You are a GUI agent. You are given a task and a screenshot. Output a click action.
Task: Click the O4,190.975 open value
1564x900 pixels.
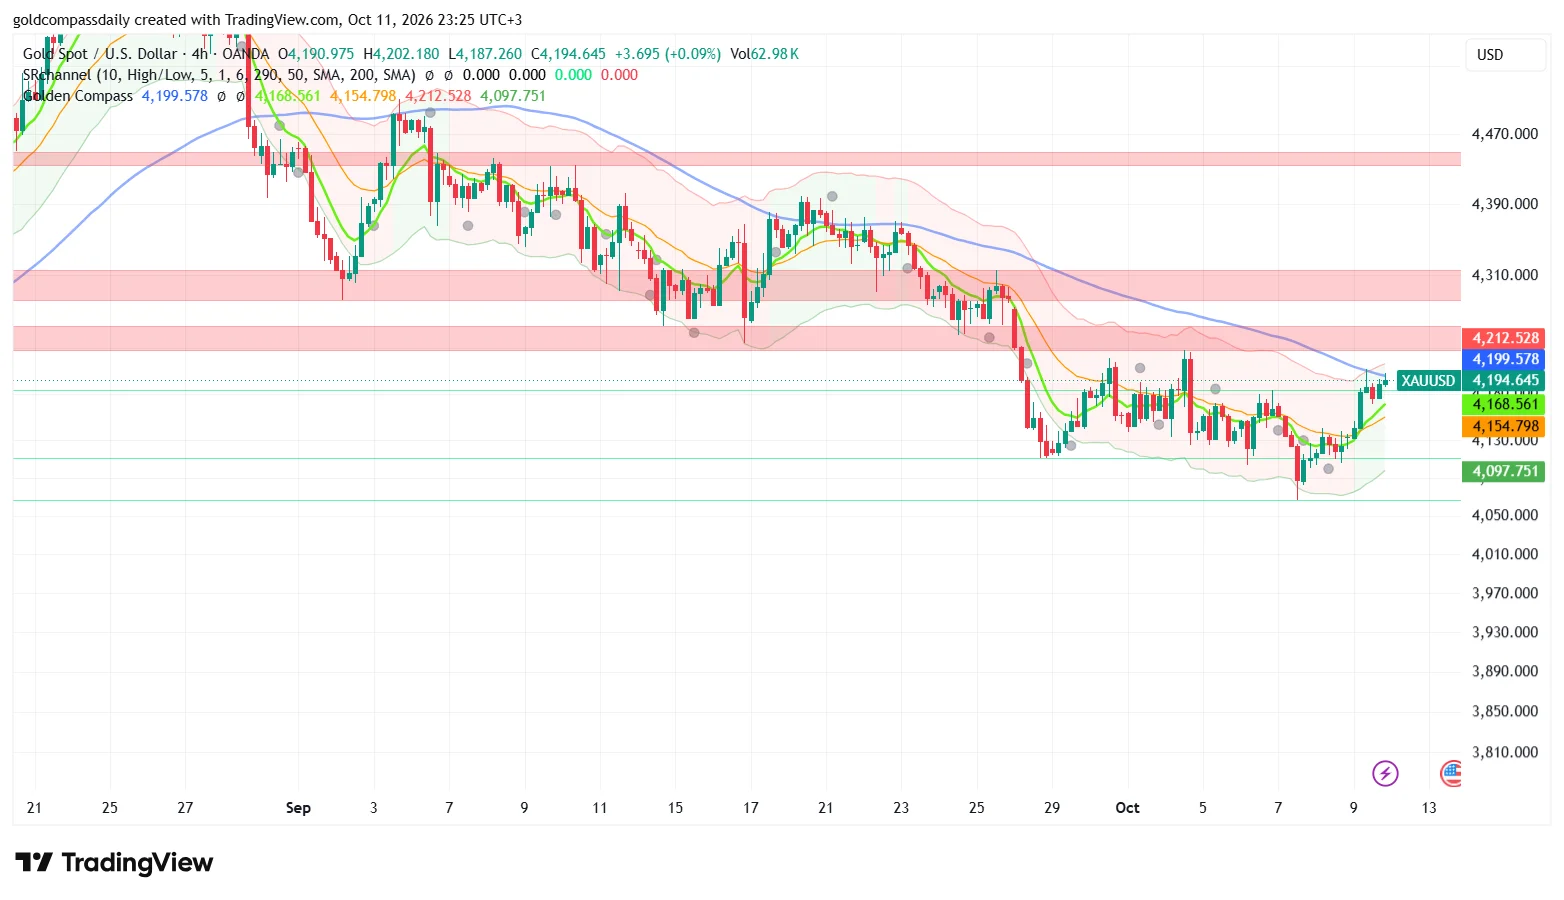tap(316, 54)
